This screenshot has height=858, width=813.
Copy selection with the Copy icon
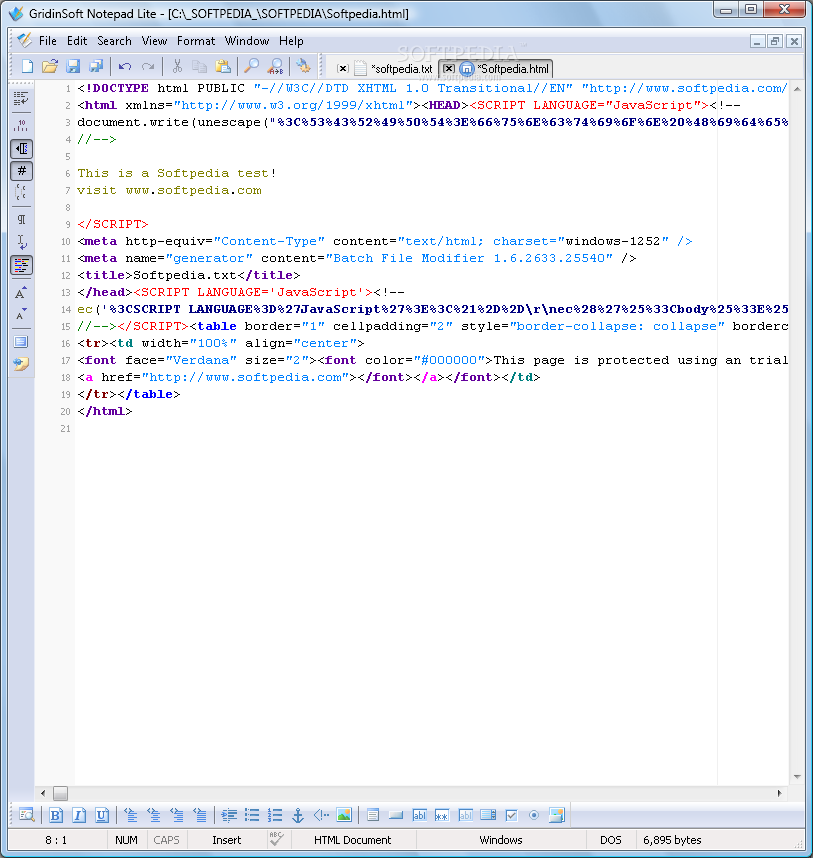tap(200, 67)
